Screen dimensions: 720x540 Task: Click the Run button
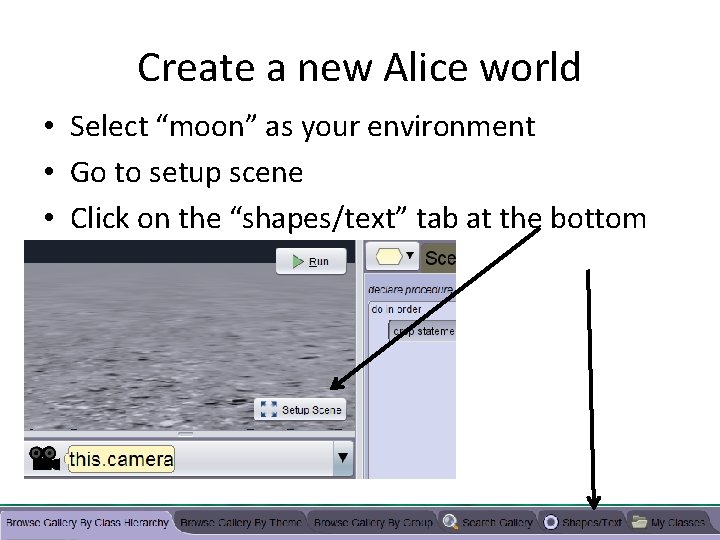311,261
